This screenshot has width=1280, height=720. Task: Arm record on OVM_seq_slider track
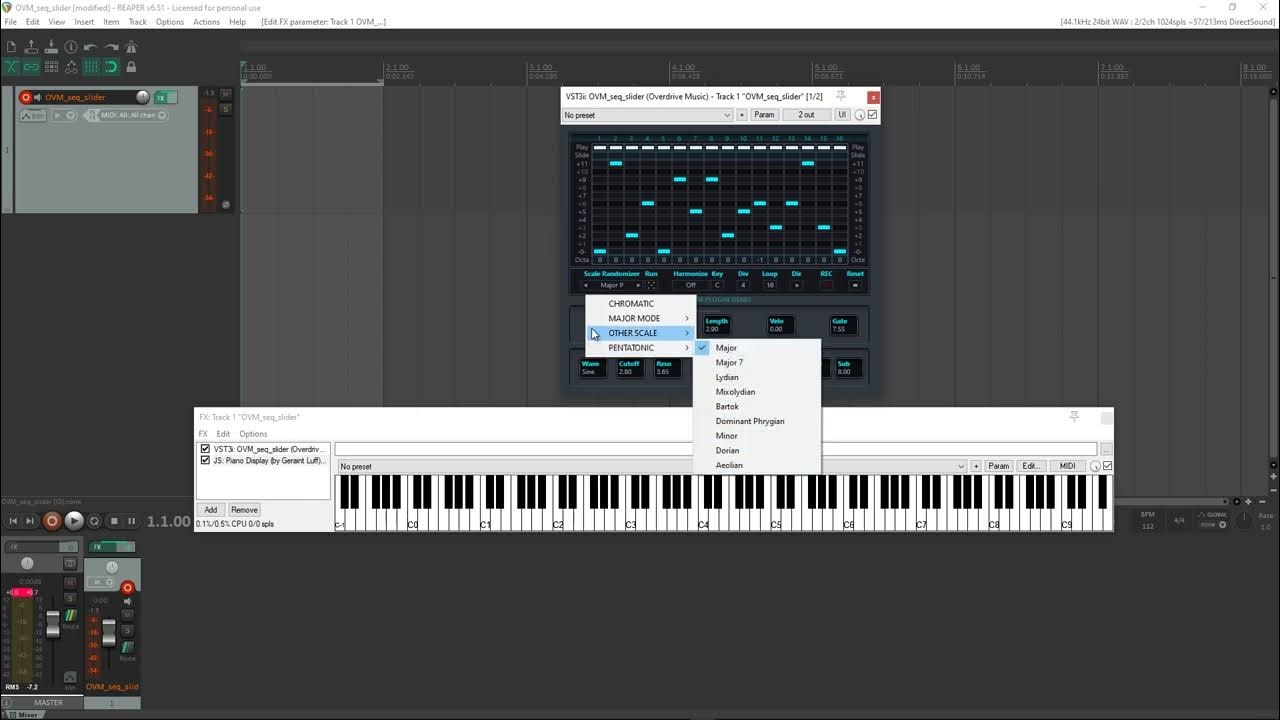26,97
